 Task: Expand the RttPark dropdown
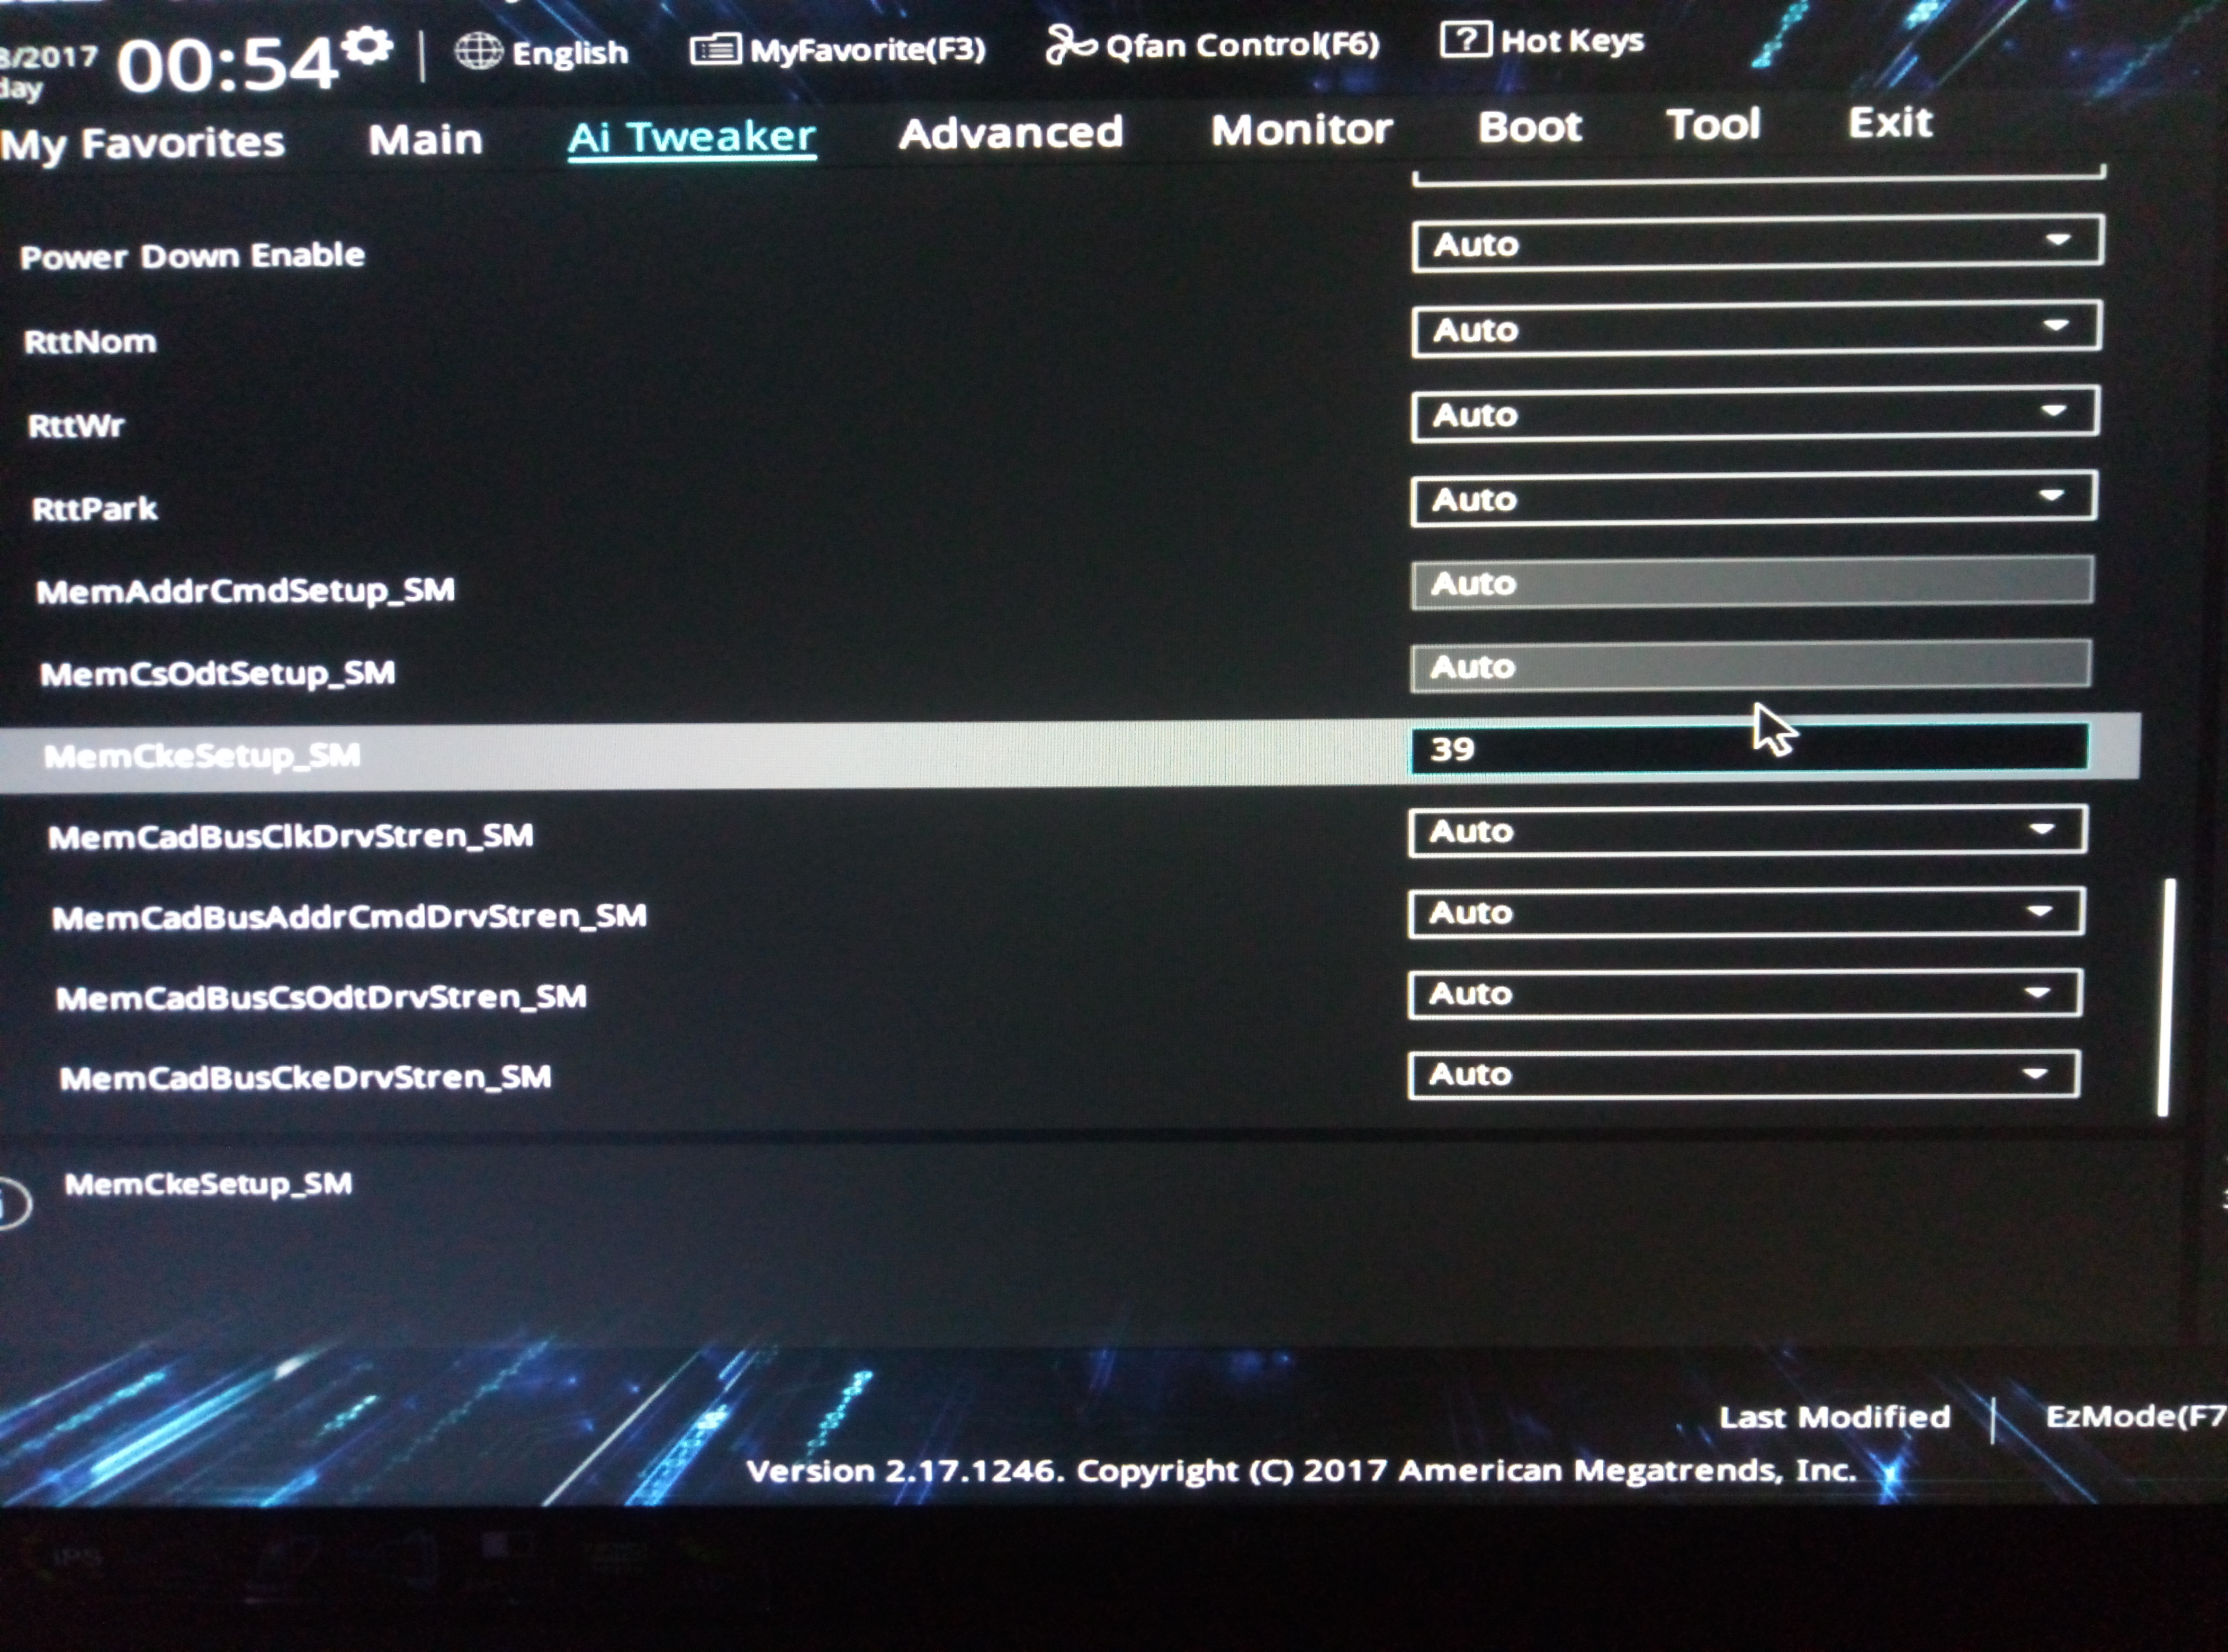pos(1753,497)
